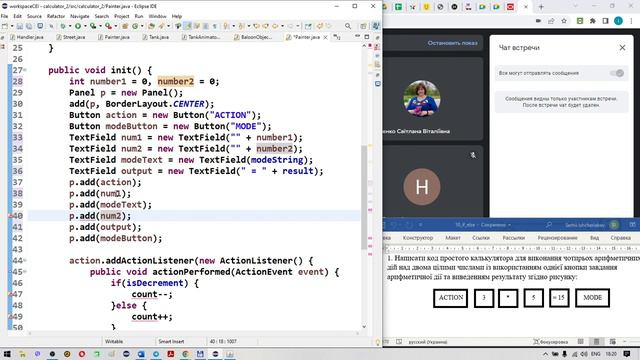Click the Chrome share page icon
The width and height of the screenshot is (640, 360).
[x=551, y=21]
